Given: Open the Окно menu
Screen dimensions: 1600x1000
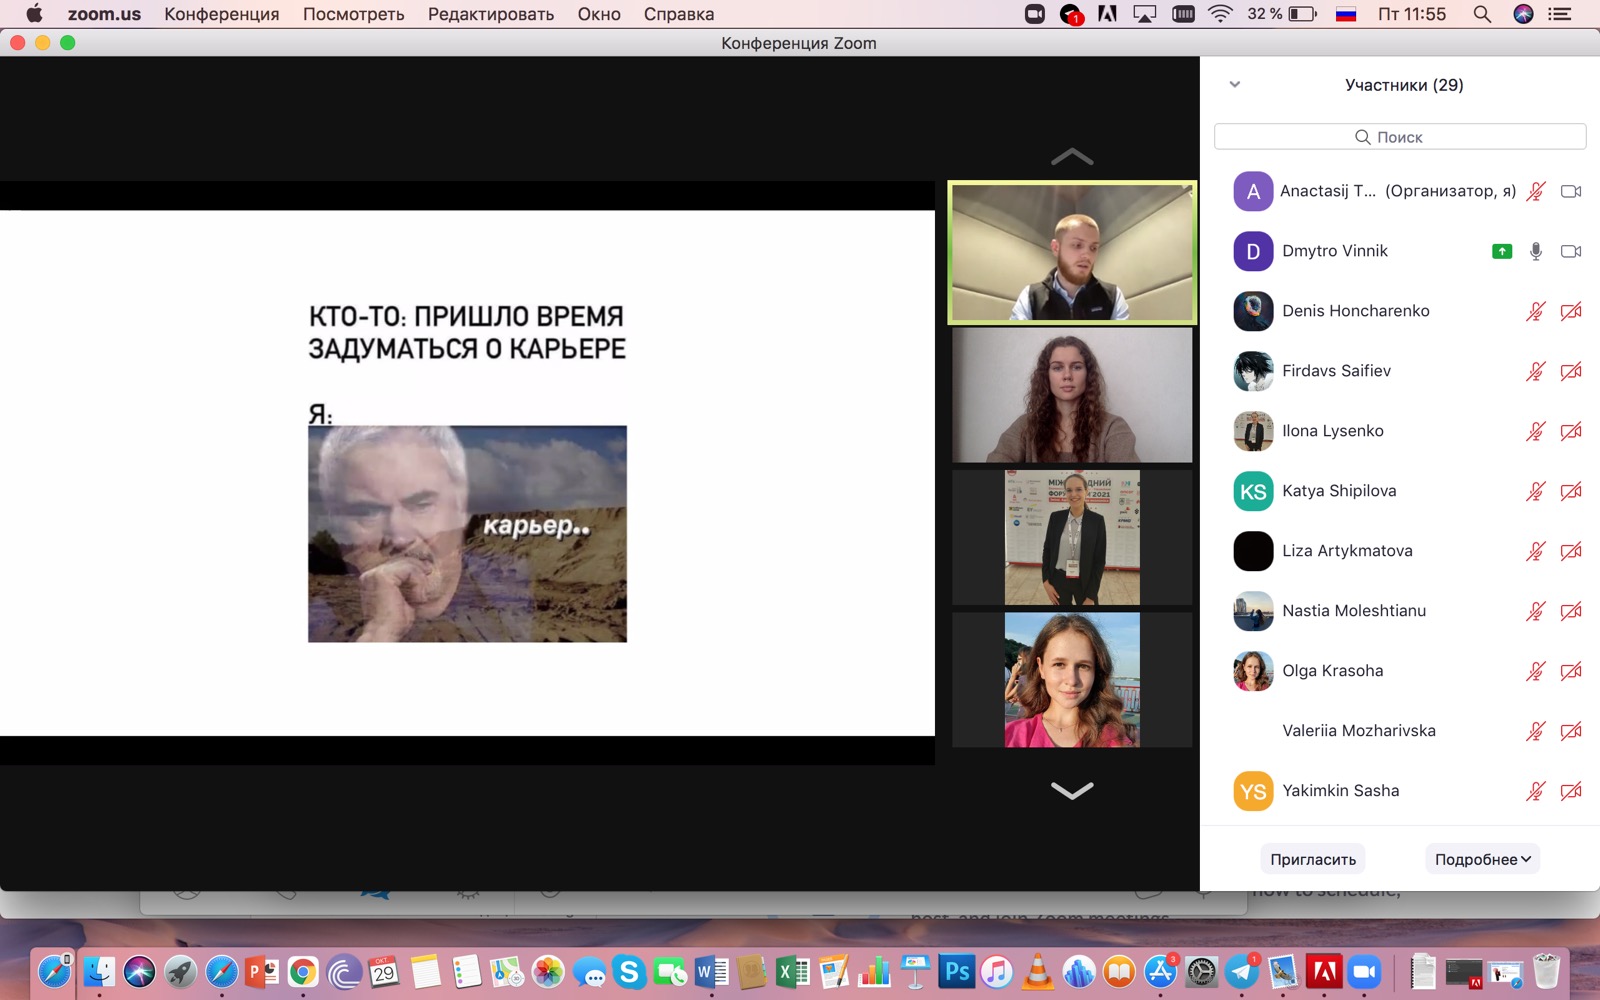Looking at the screenshot, I should pyautogui.click(x=599, y=14).
